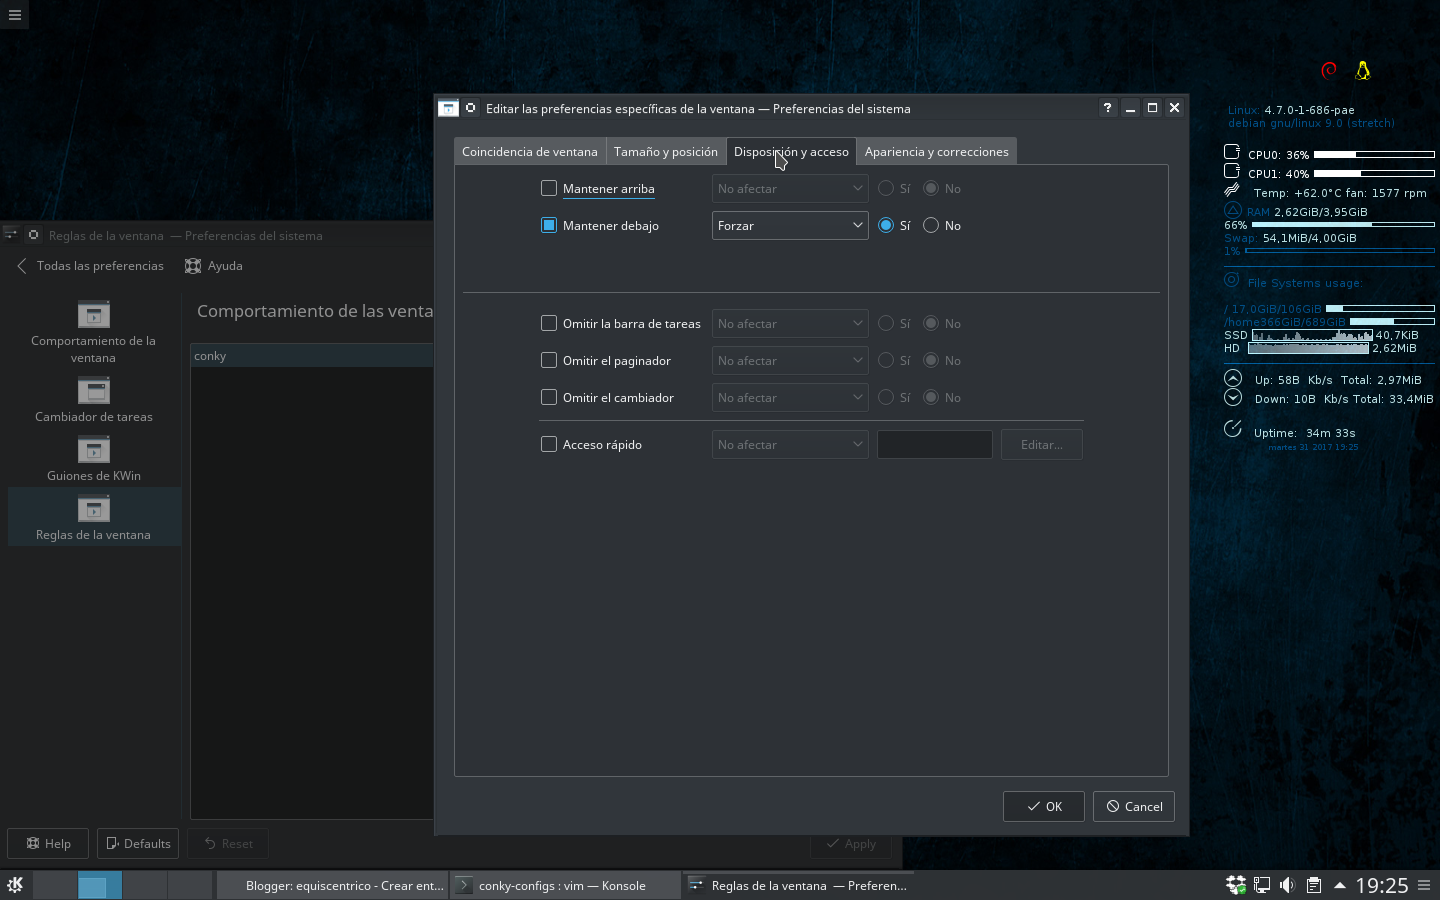Image resolution: width=1440 pixels, height=900 pixels.
Task: Open the Forzar dropdown for Mantener debajo
Action: [x=789, y=225]
